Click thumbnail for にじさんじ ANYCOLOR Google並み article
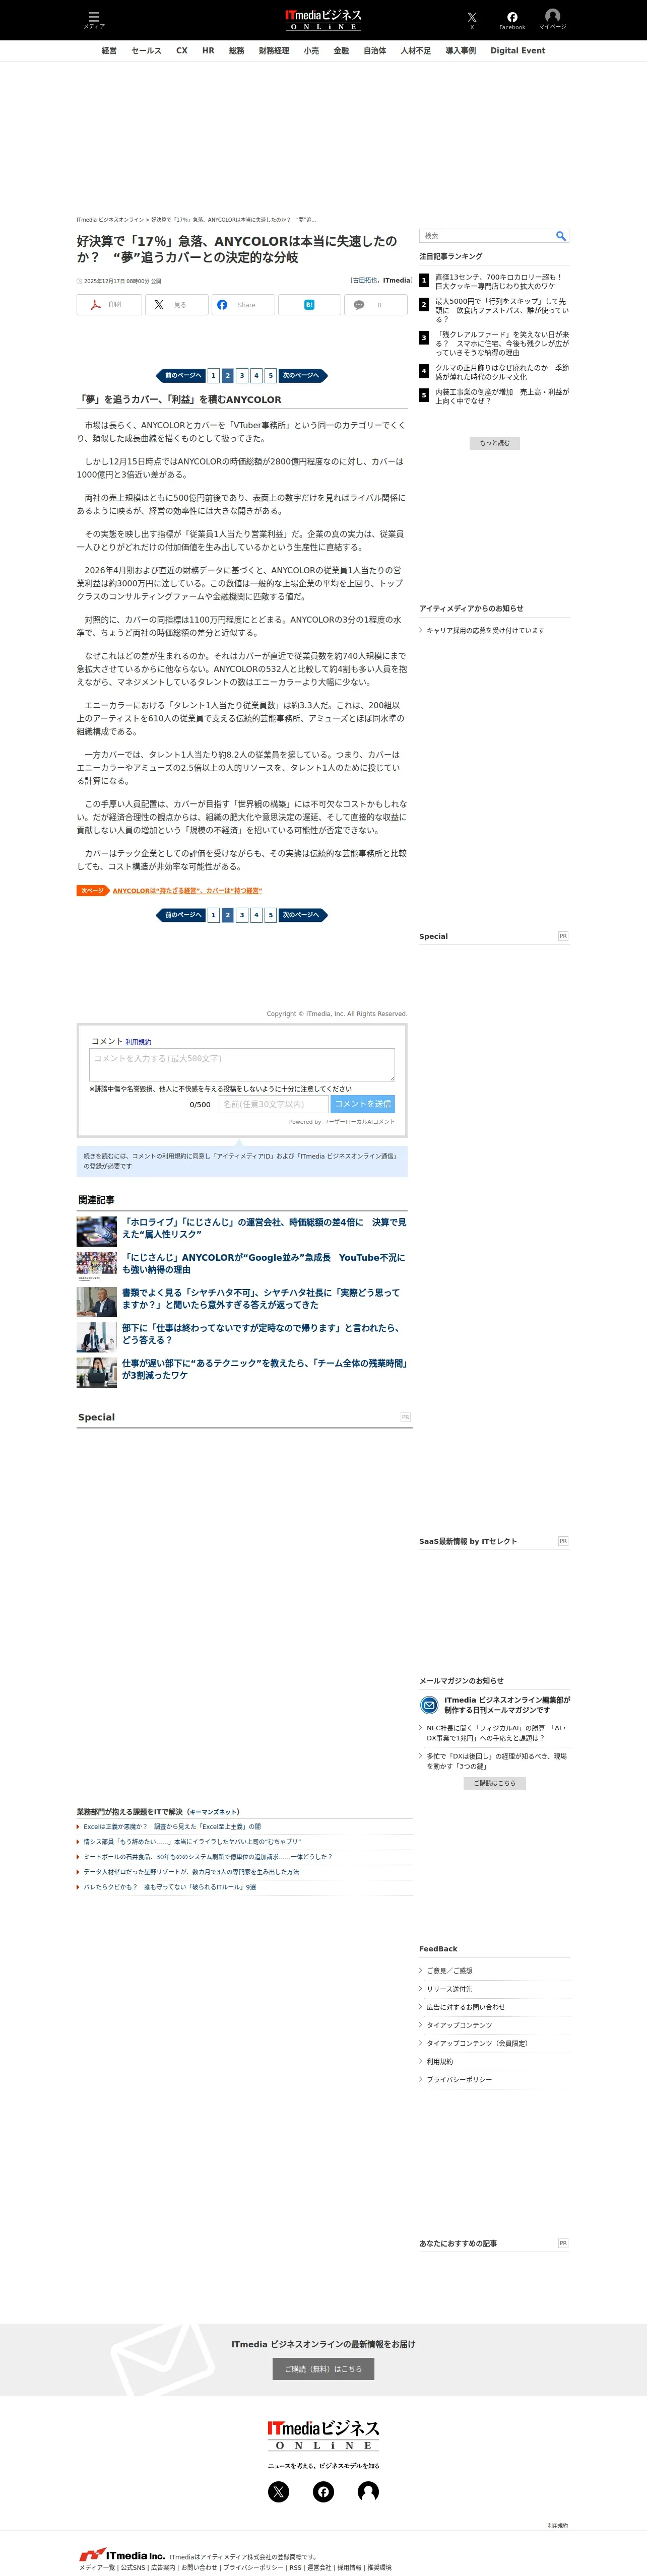Viewport: 647px width, 2576px height. coord(97,1266)
